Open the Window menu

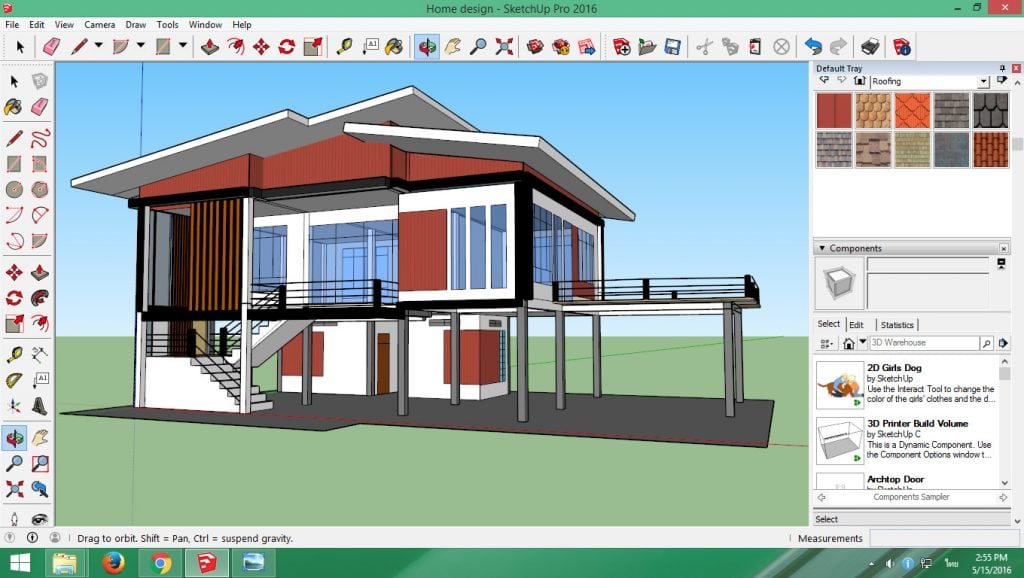click(205, 24)
